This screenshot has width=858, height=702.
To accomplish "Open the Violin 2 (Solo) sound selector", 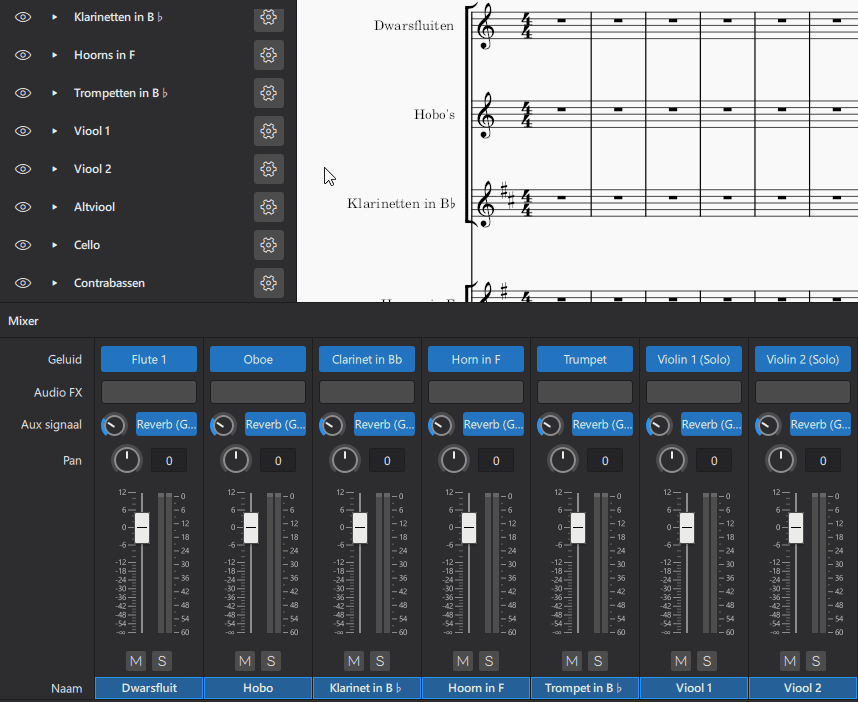I will click(x=802, y=359).
